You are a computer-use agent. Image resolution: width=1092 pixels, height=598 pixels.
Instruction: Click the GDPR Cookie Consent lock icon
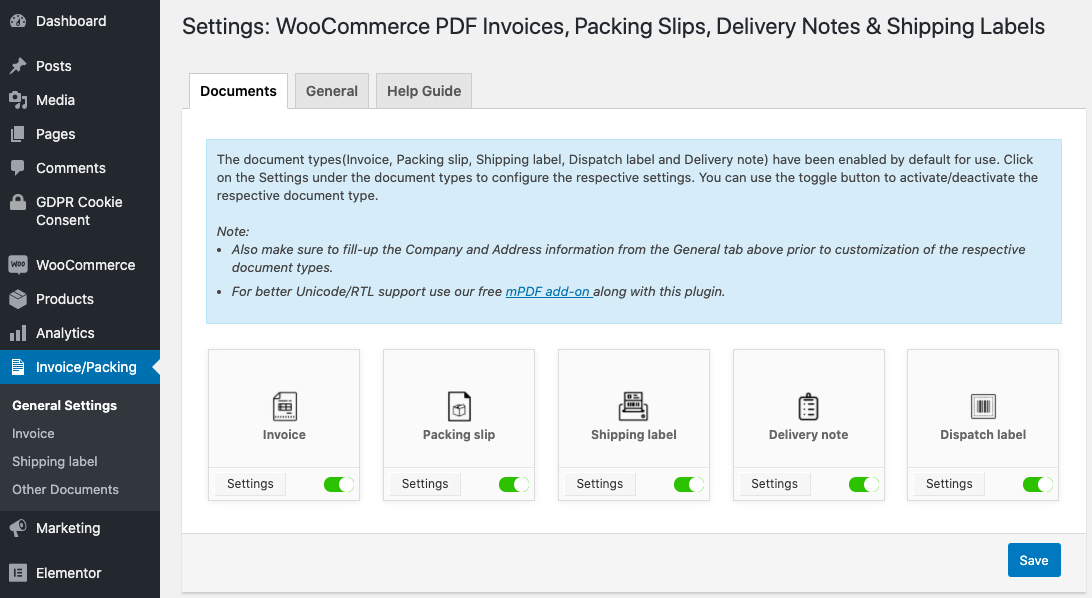click(x=18, y=202)
